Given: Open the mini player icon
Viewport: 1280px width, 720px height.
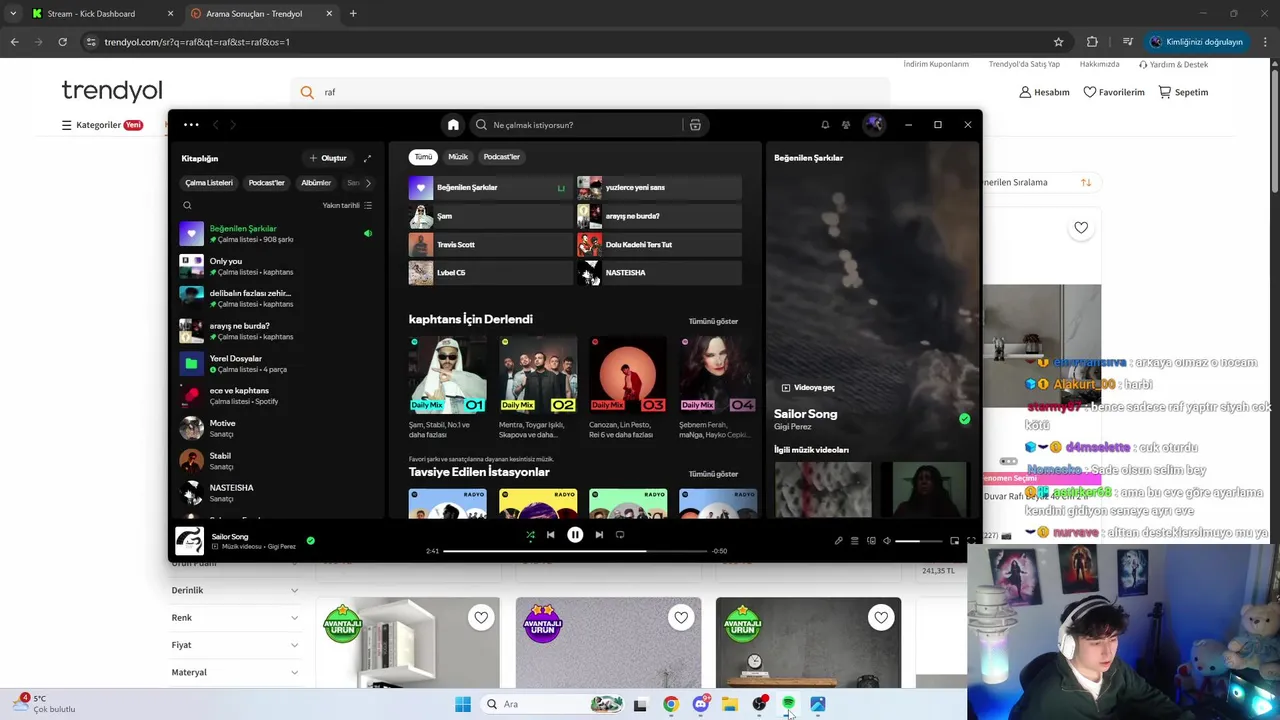Looking at the screenshot, I should tap(954, 541).
